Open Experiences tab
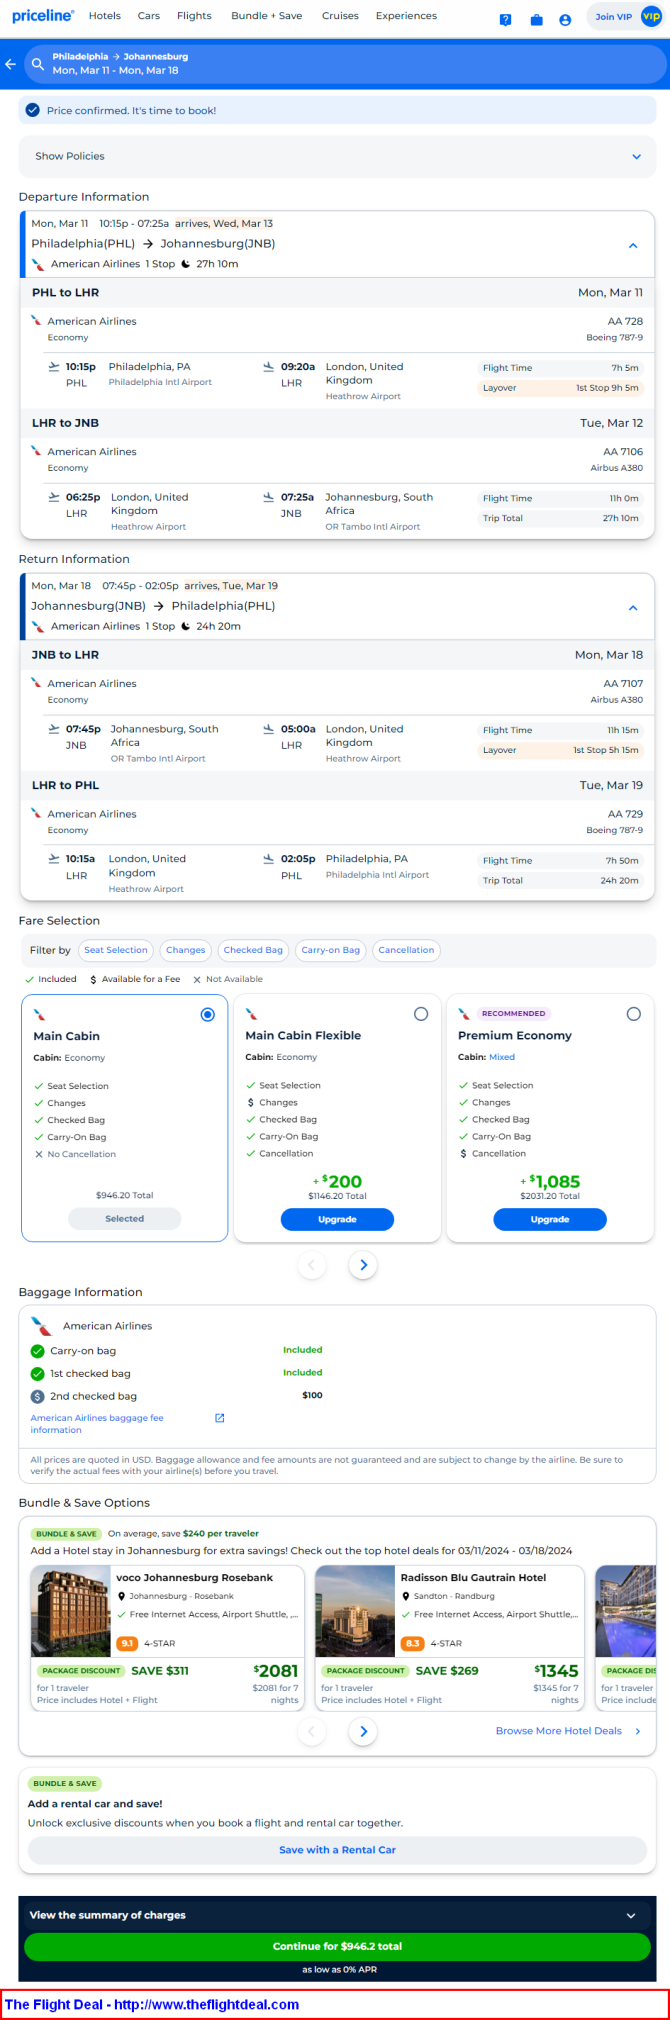 (x=406, y=16)
